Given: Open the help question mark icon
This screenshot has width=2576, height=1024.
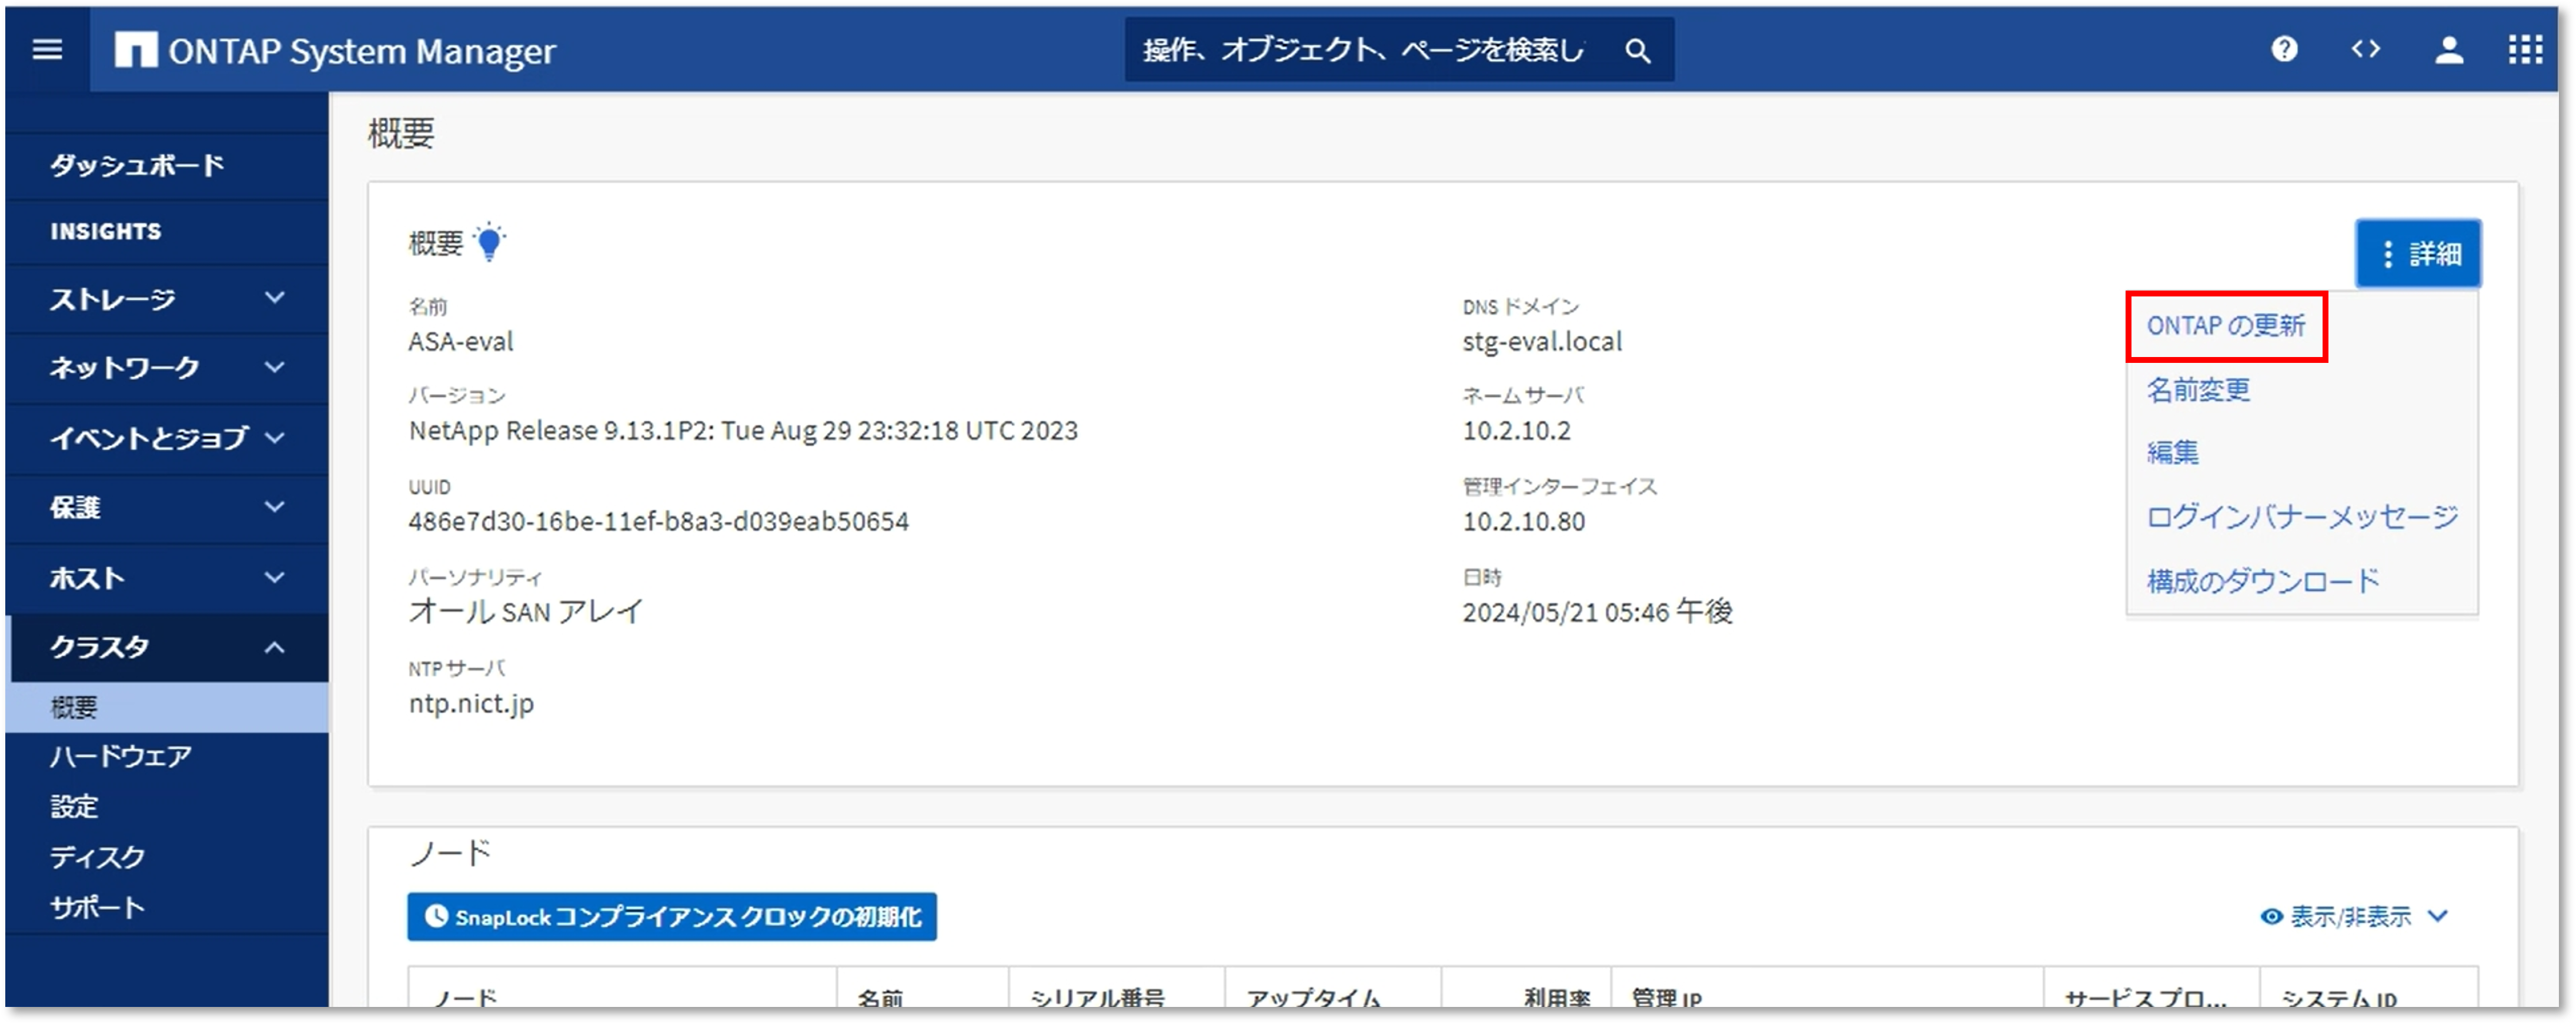Looking at the screenshot, I should 2284,49.
